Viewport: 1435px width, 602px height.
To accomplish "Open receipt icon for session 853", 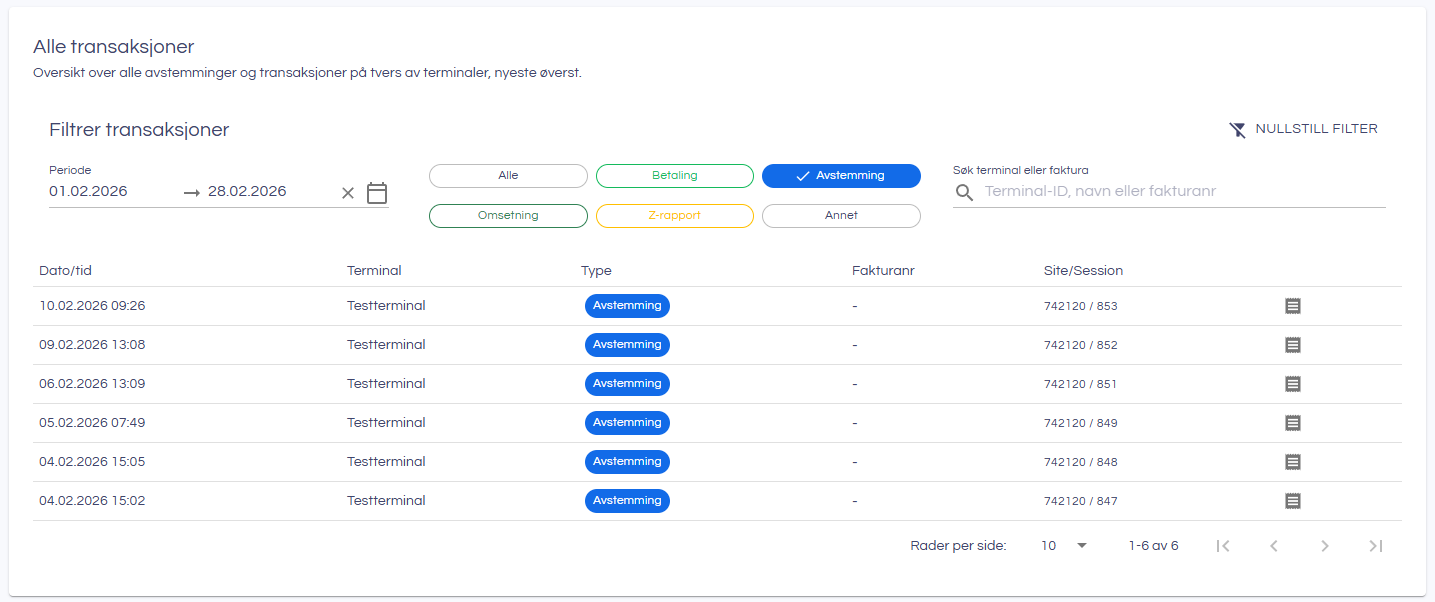I will pyautogui.click(x=1292, y=306).
